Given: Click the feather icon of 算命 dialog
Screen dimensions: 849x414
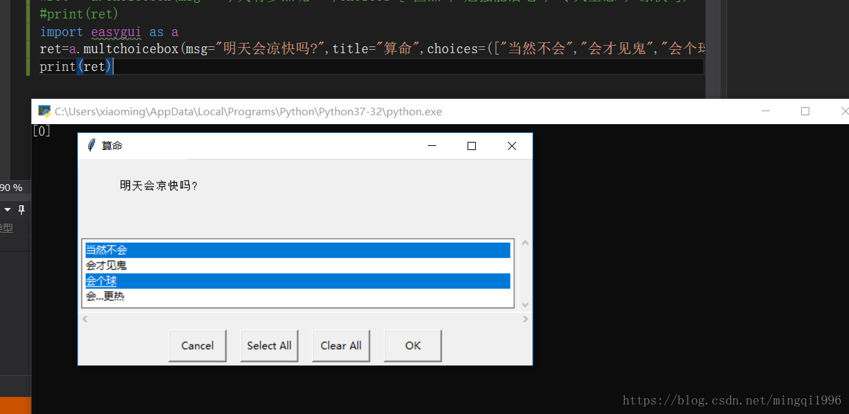Looking at the screenshot, I should (91, 146).
